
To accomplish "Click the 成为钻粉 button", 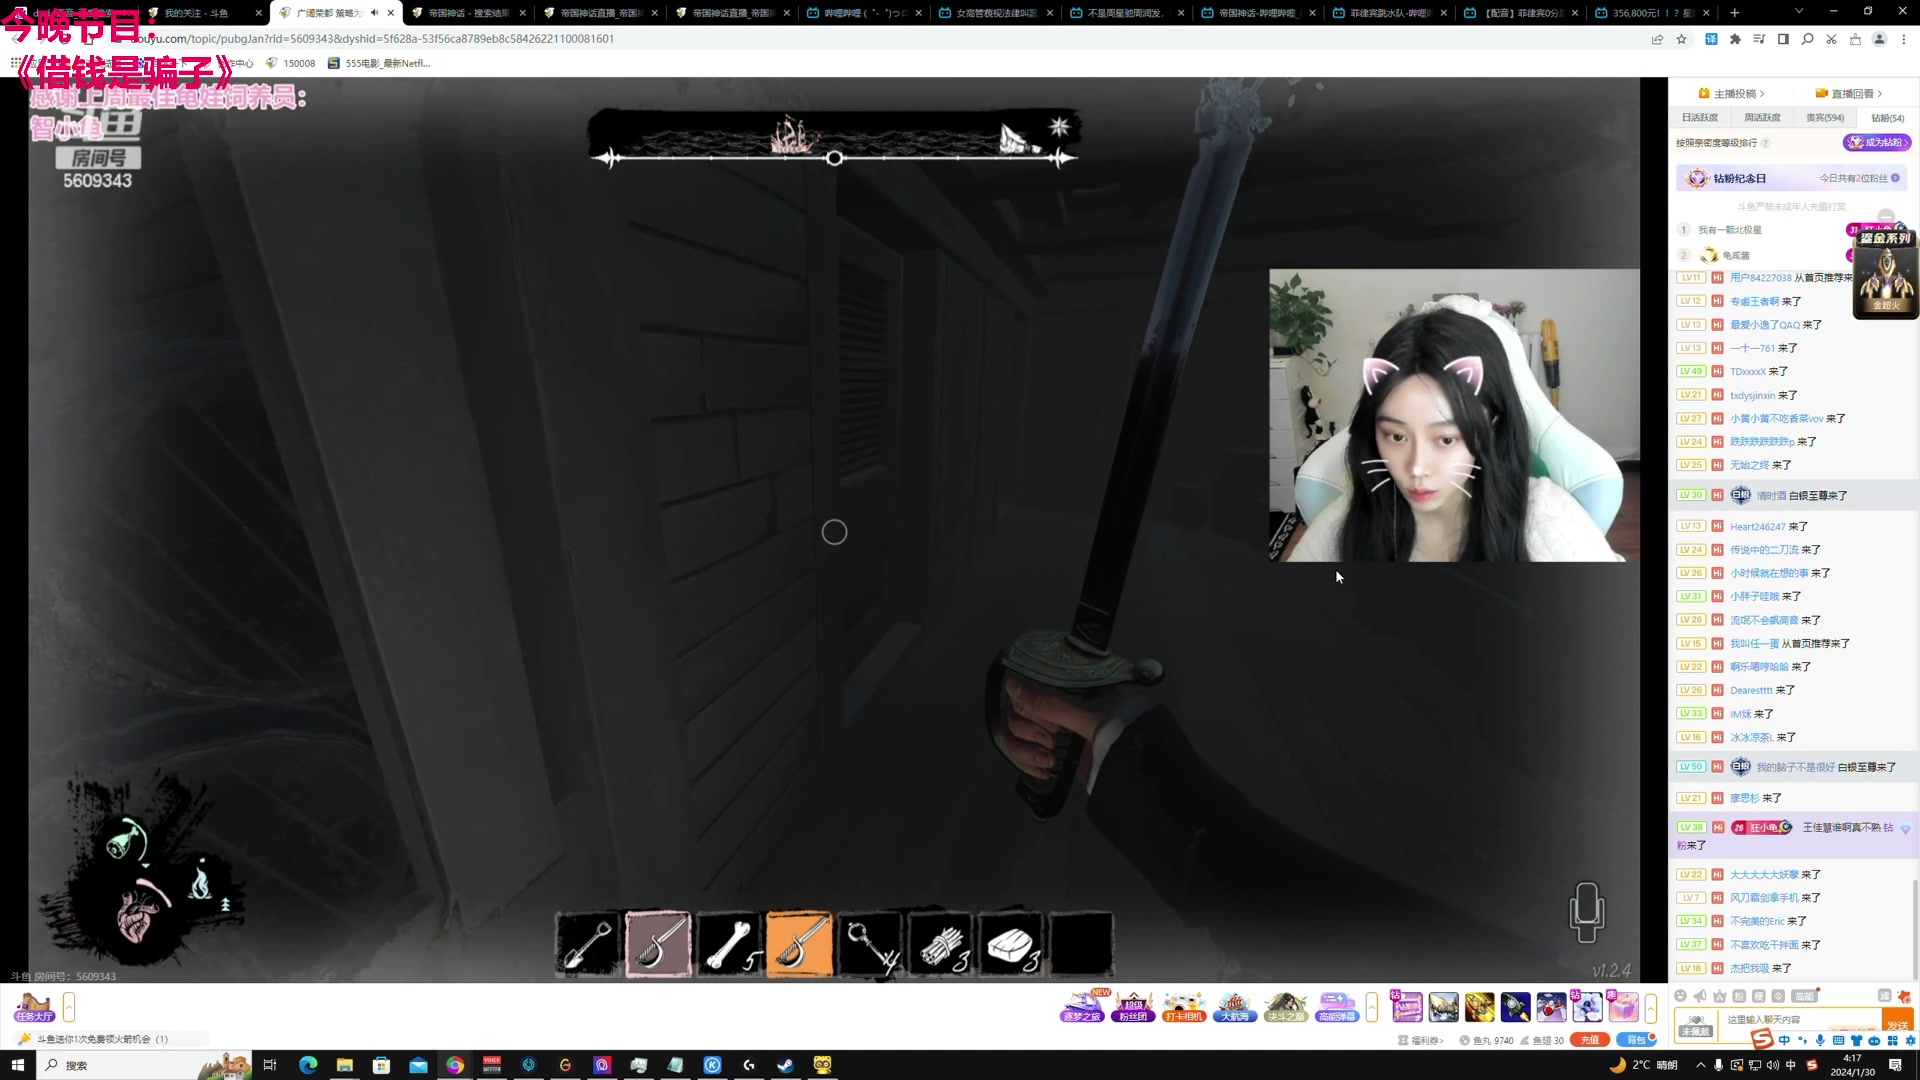I will pos(1876,143).
